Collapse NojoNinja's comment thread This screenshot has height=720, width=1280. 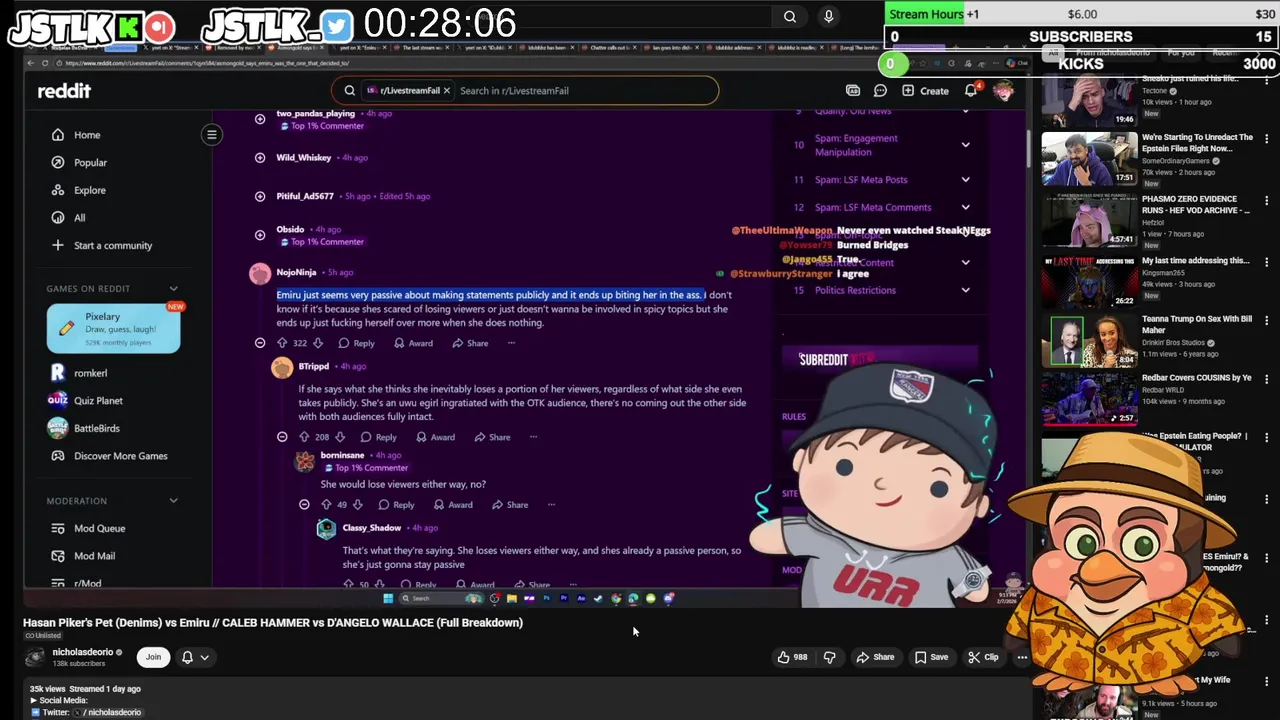click(x=260, y=343)
